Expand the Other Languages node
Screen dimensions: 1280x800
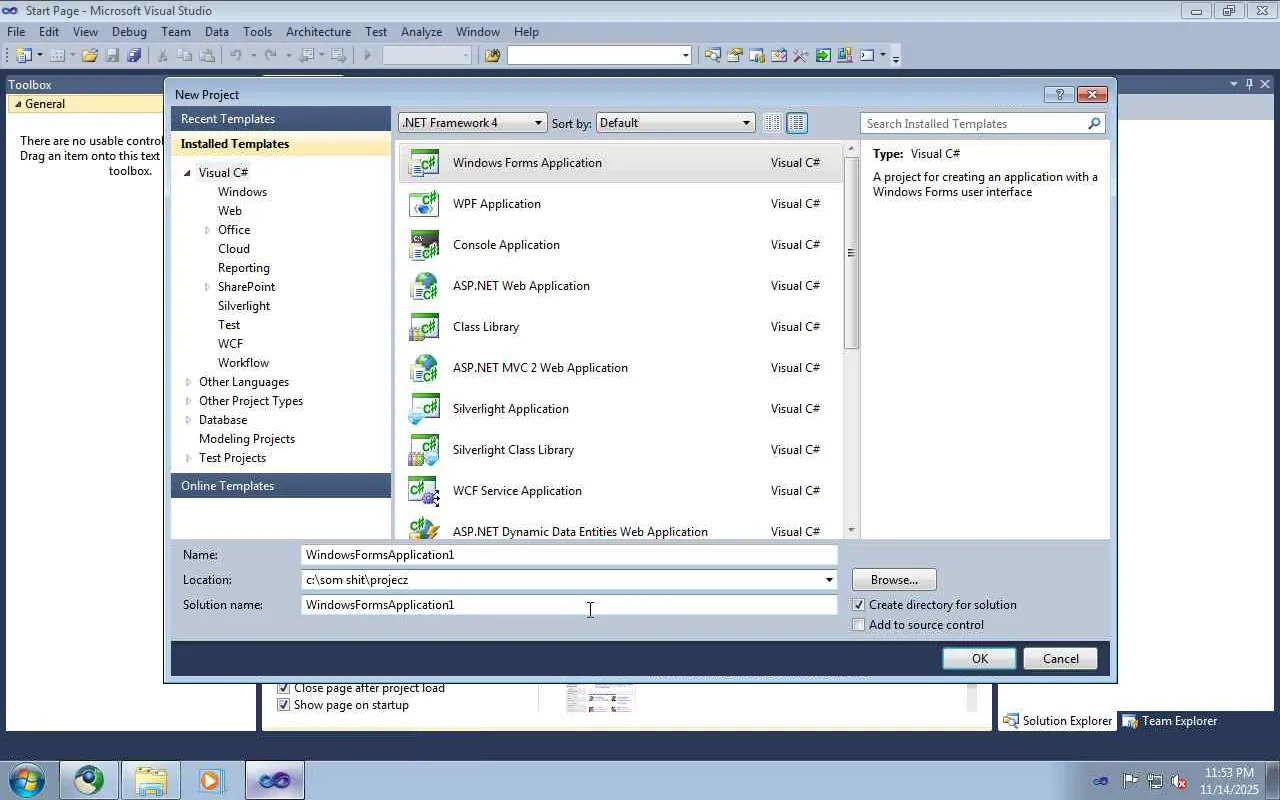188,382
